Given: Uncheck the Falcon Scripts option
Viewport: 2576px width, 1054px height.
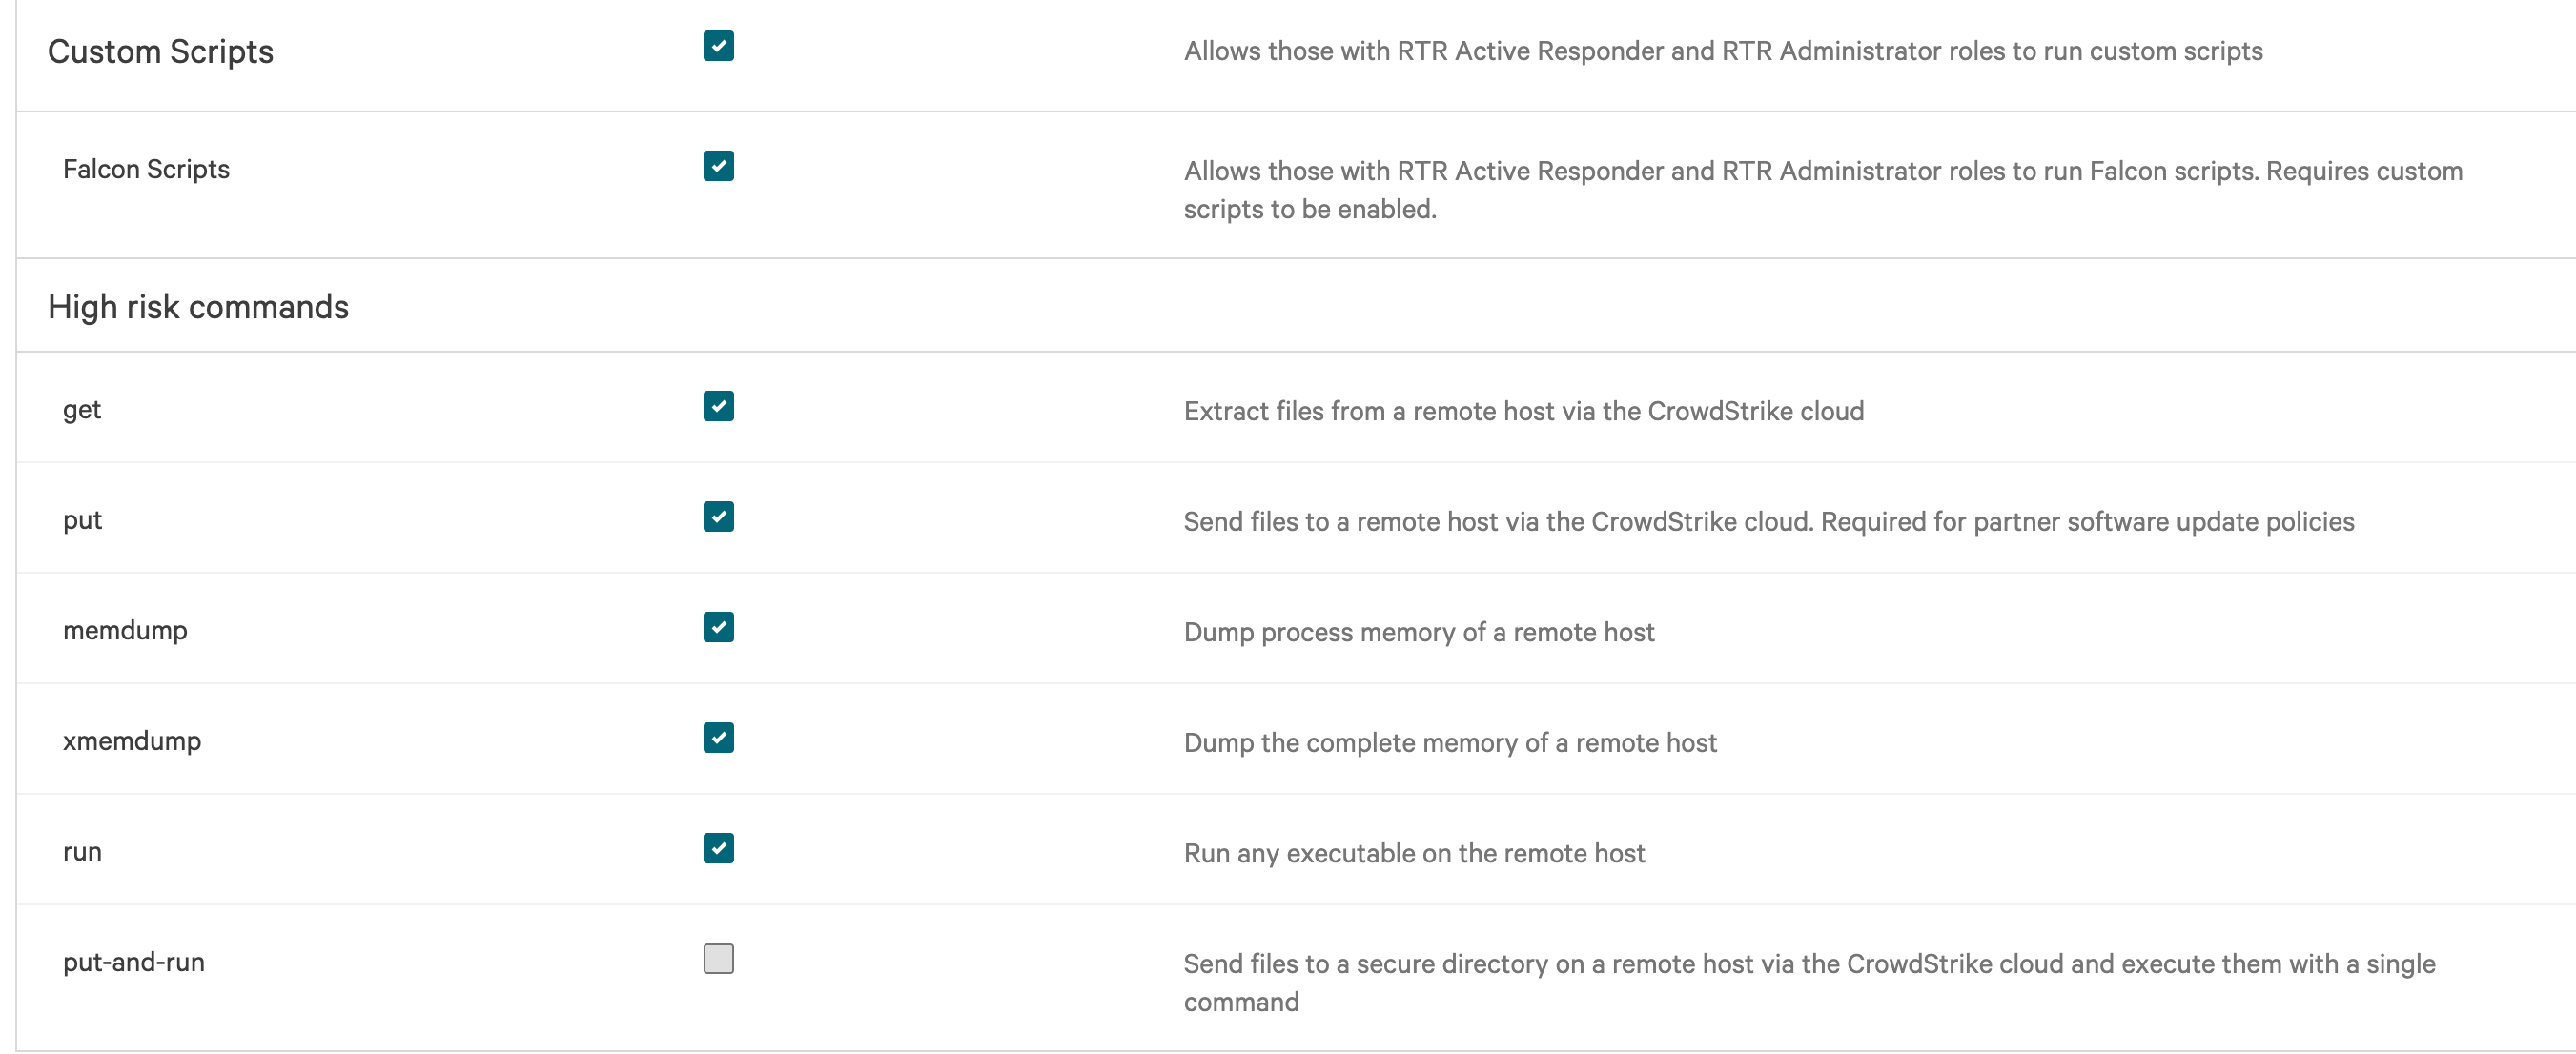Looking at the screenshot, I should (x=718, y=166).
